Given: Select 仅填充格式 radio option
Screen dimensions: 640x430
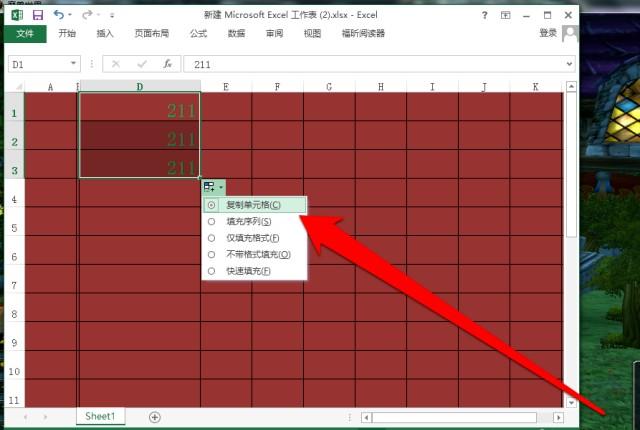Looking at the screenshot, I should tap(254, 238).
